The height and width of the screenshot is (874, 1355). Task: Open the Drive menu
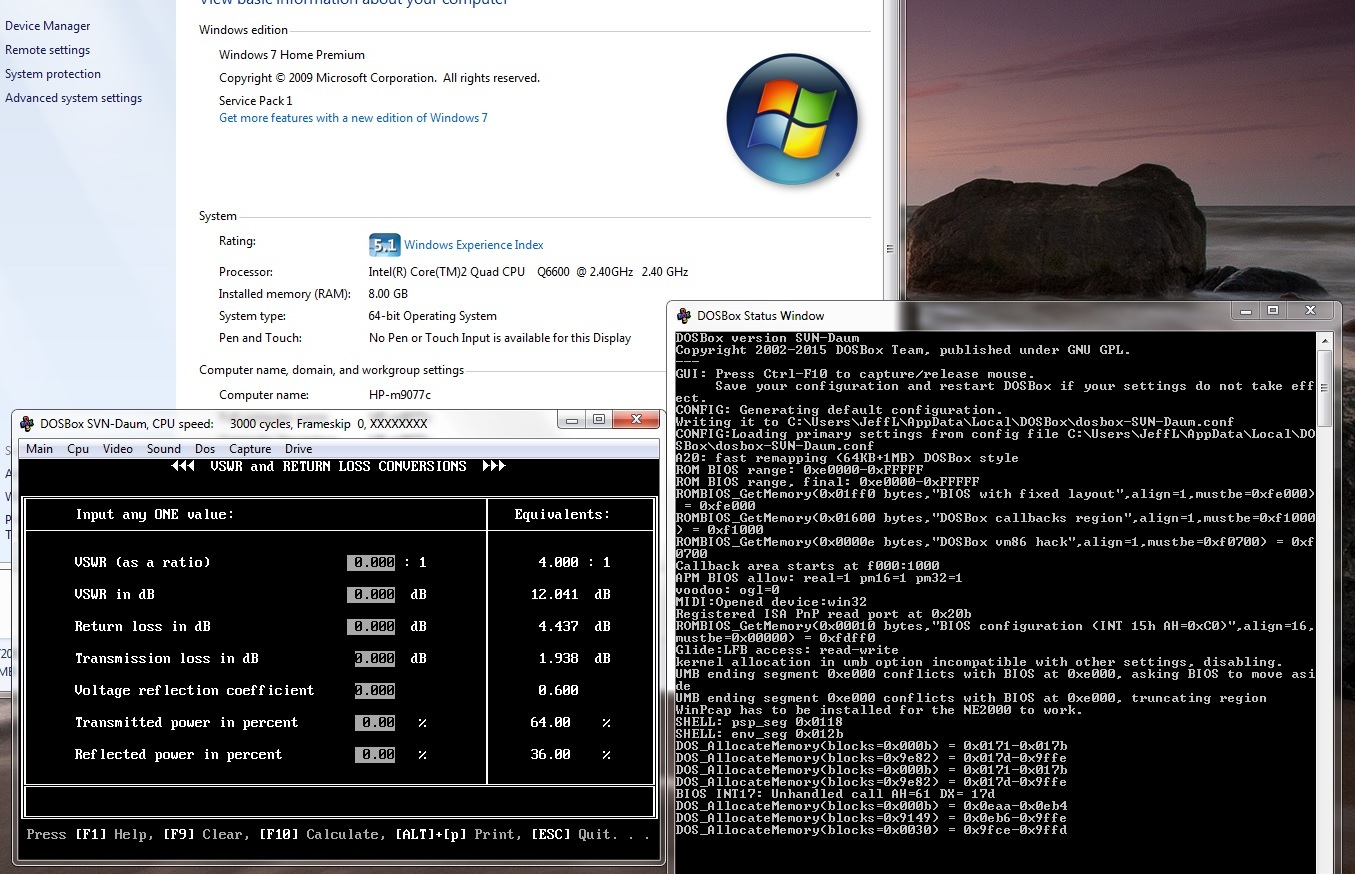pos(298,449)
